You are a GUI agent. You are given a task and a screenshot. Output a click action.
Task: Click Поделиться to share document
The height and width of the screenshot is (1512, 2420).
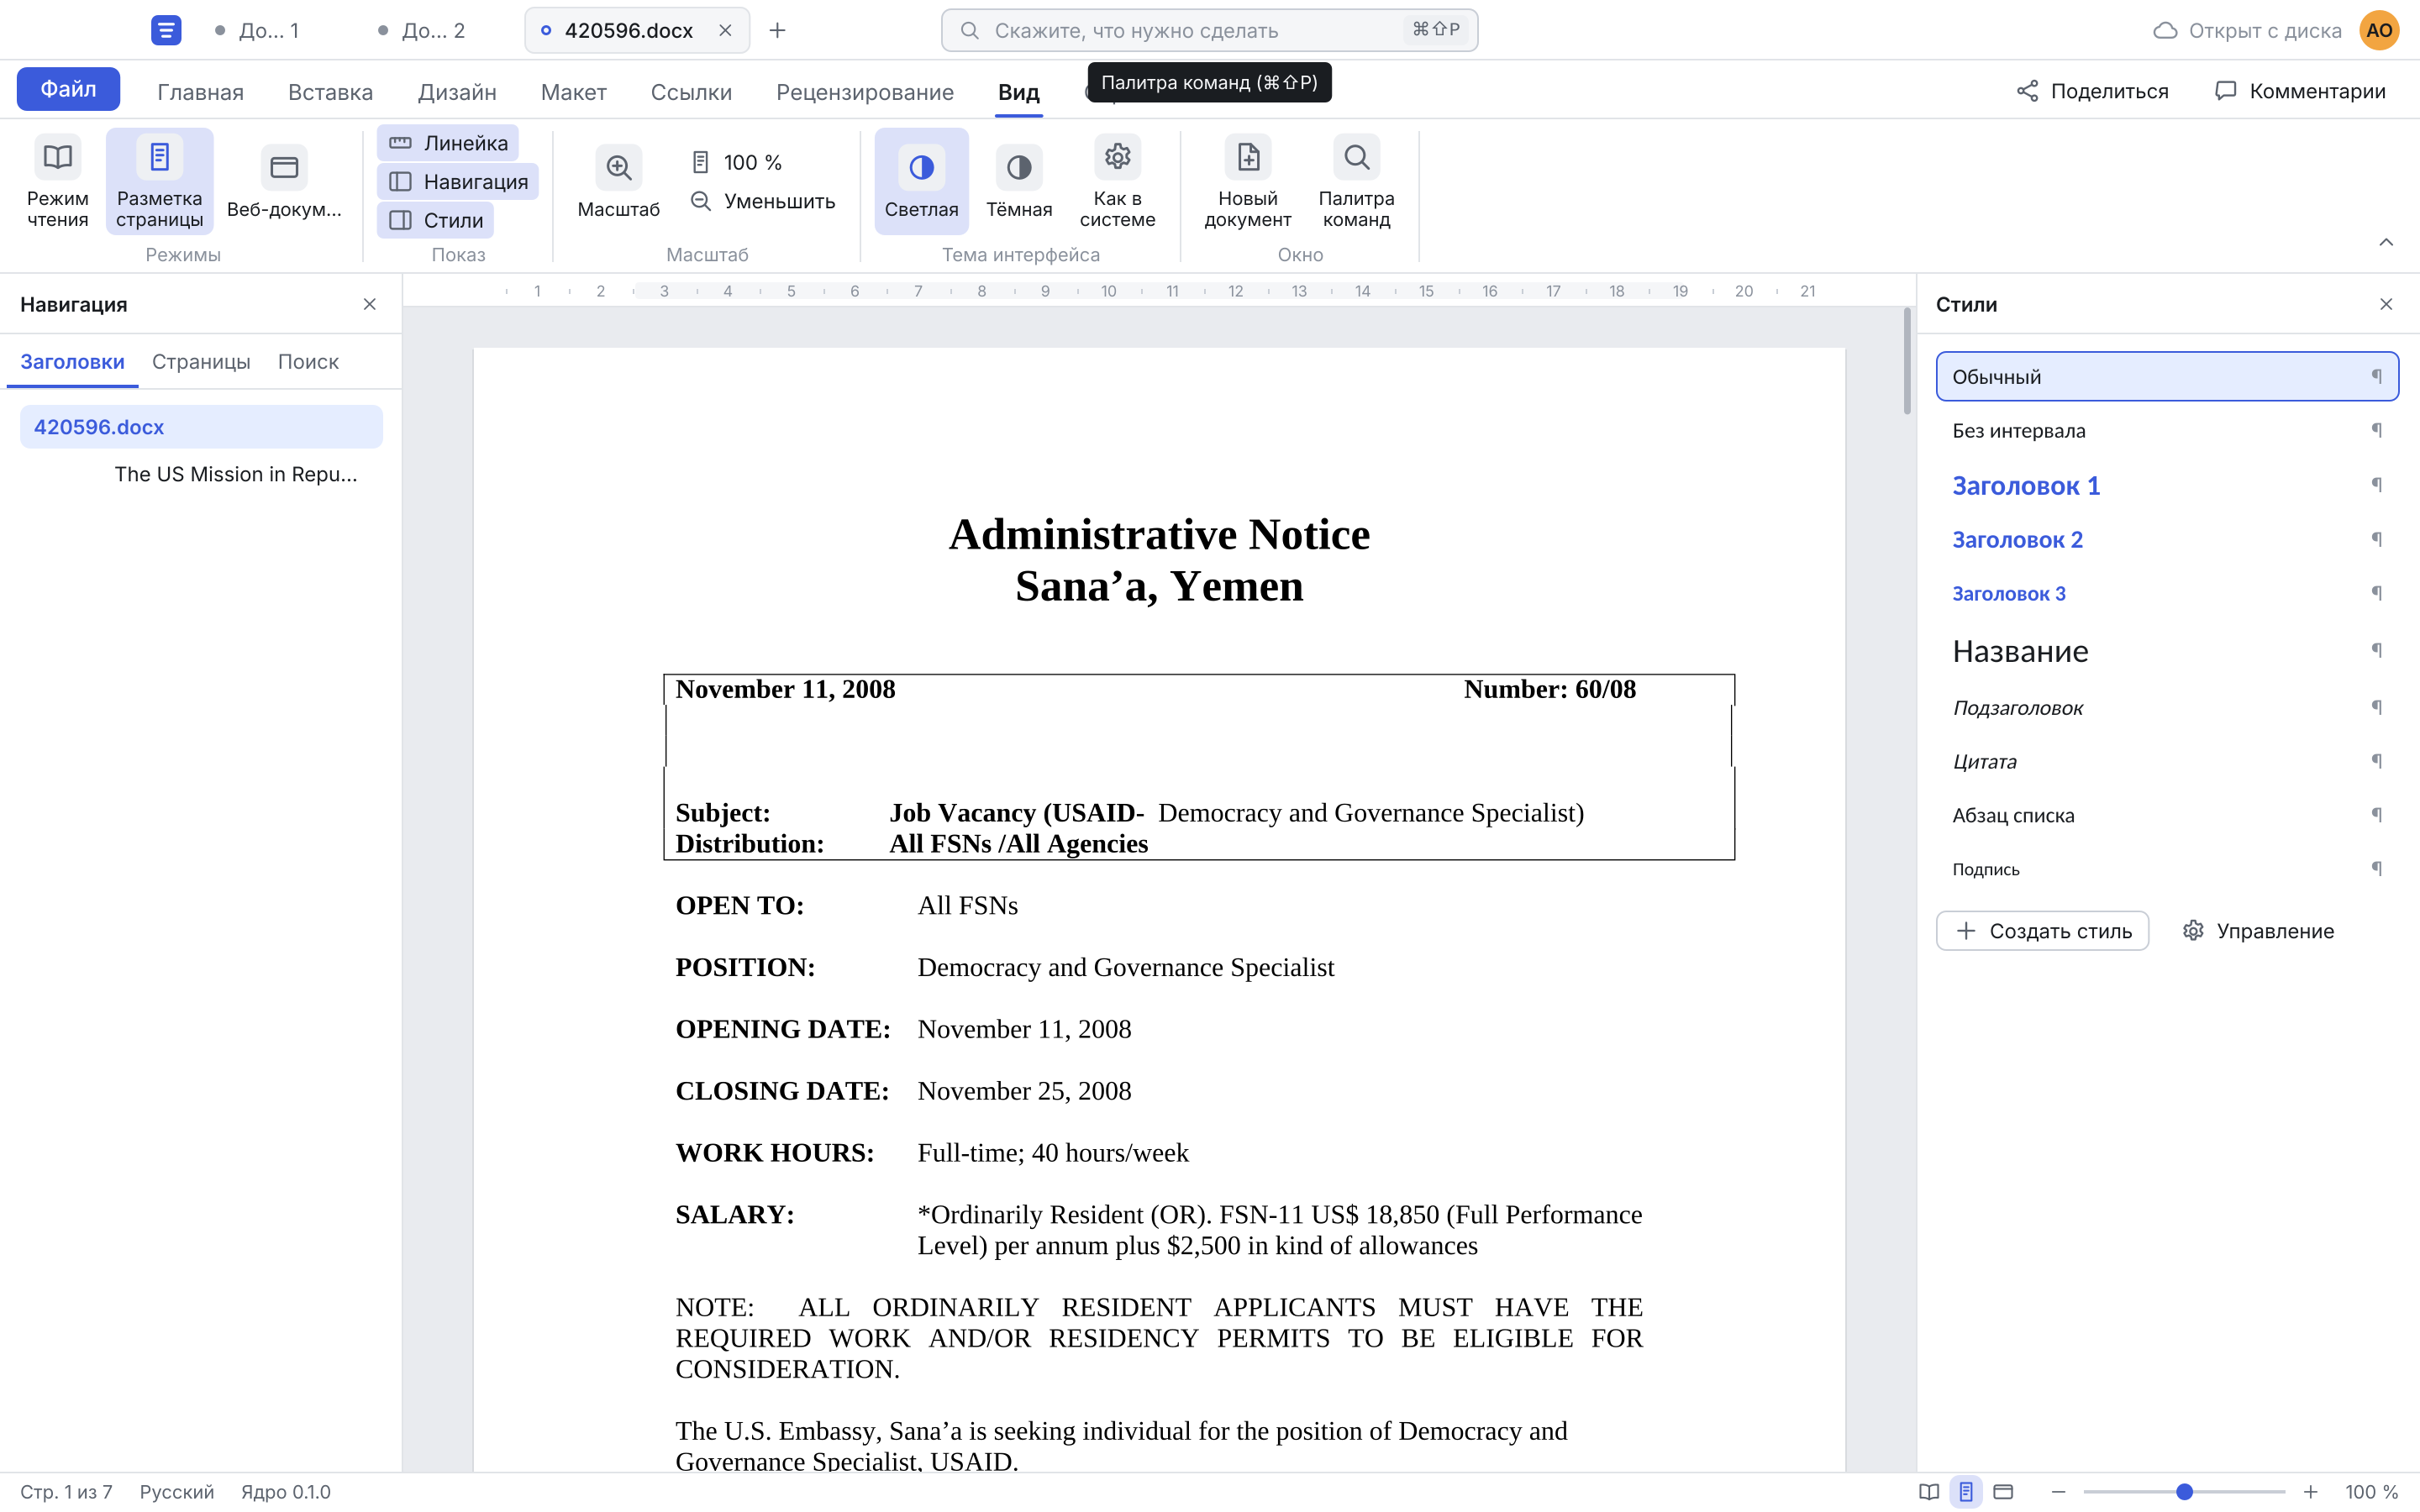click(2092, 91)
